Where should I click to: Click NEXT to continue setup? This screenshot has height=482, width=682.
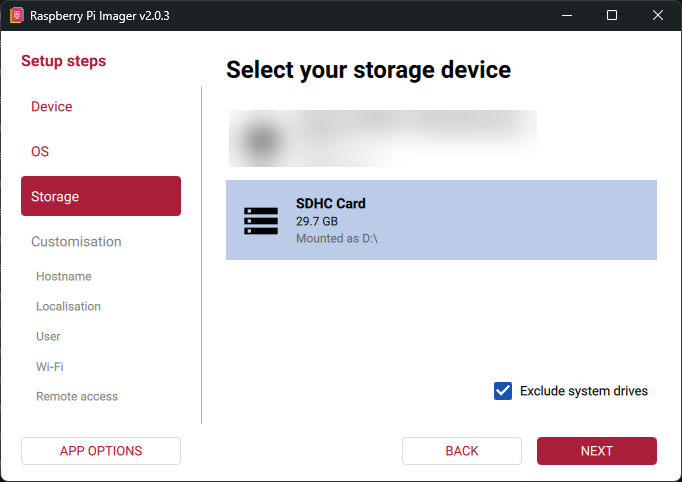(x=596, y=451)
